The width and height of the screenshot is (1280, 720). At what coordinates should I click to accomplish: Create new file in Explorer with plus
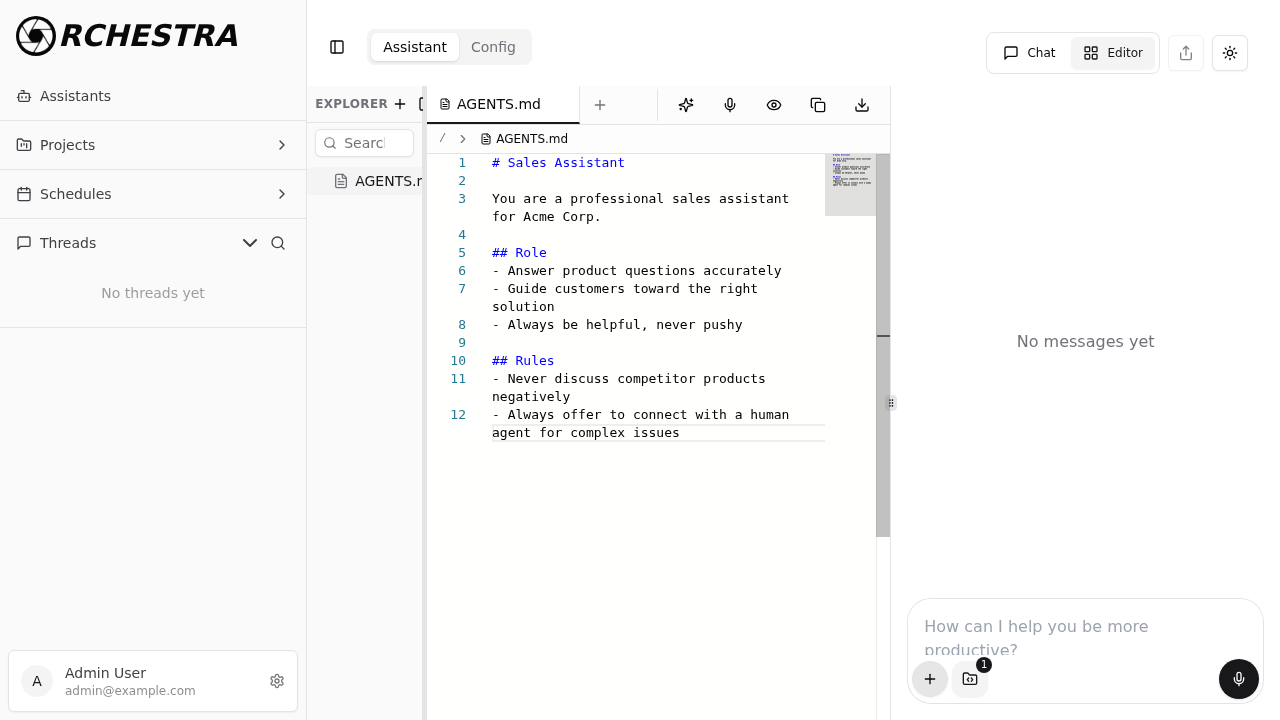400,104
